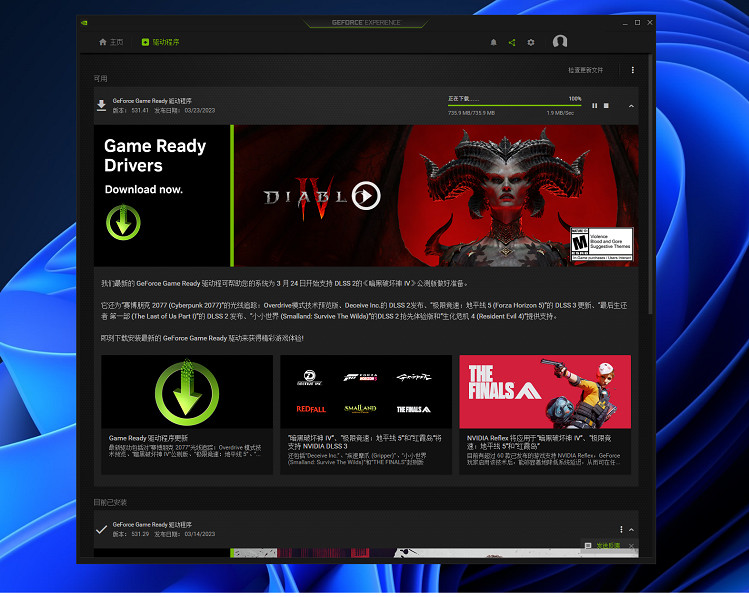Open settings via the gear icon
Screen dimensions: 749x597
[531, 42]
